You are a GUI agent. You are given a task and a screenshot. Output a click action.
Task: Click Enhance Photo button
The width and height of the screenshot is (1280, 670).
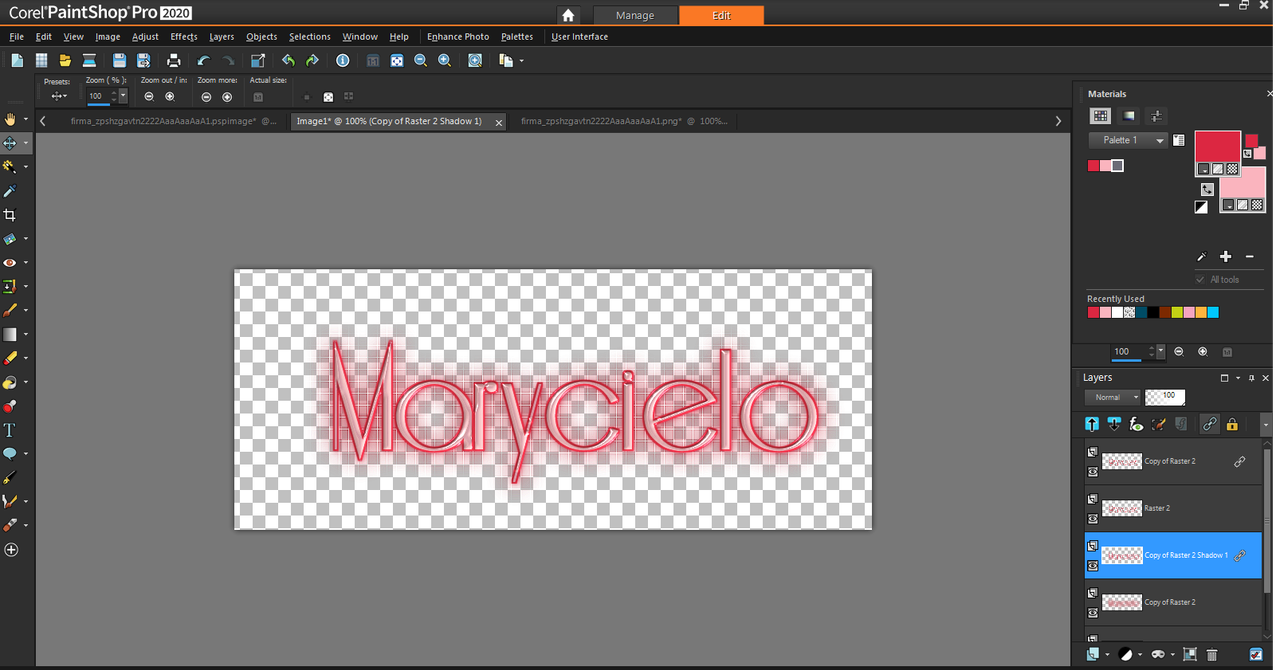pos(458,37)
